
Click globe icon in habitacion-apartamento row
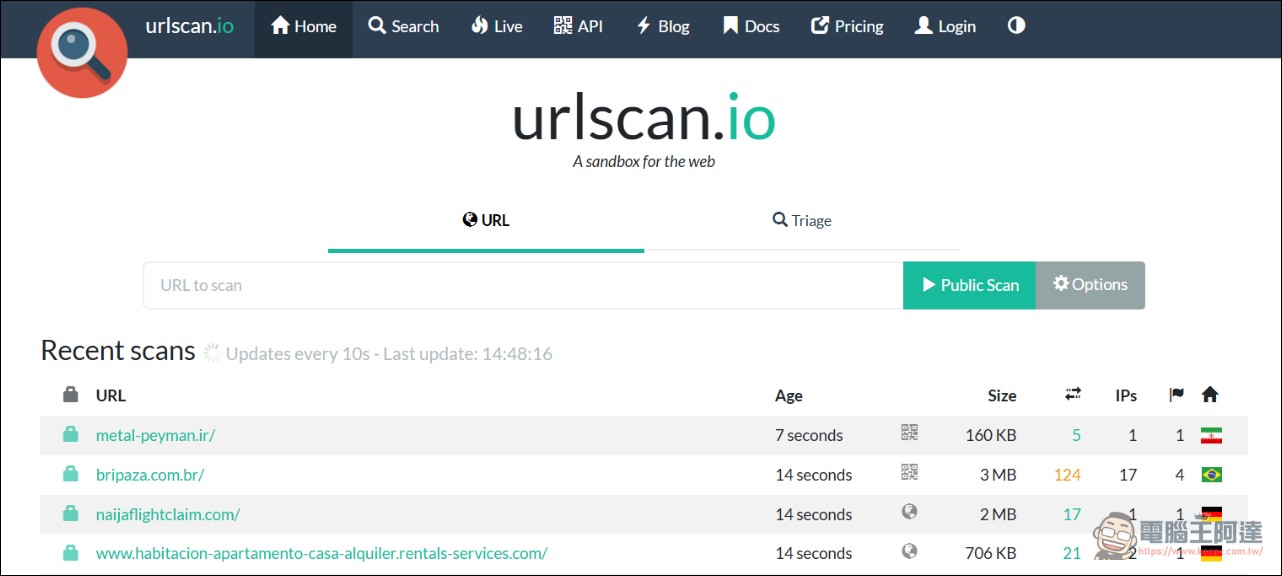[x=909, y=551]
